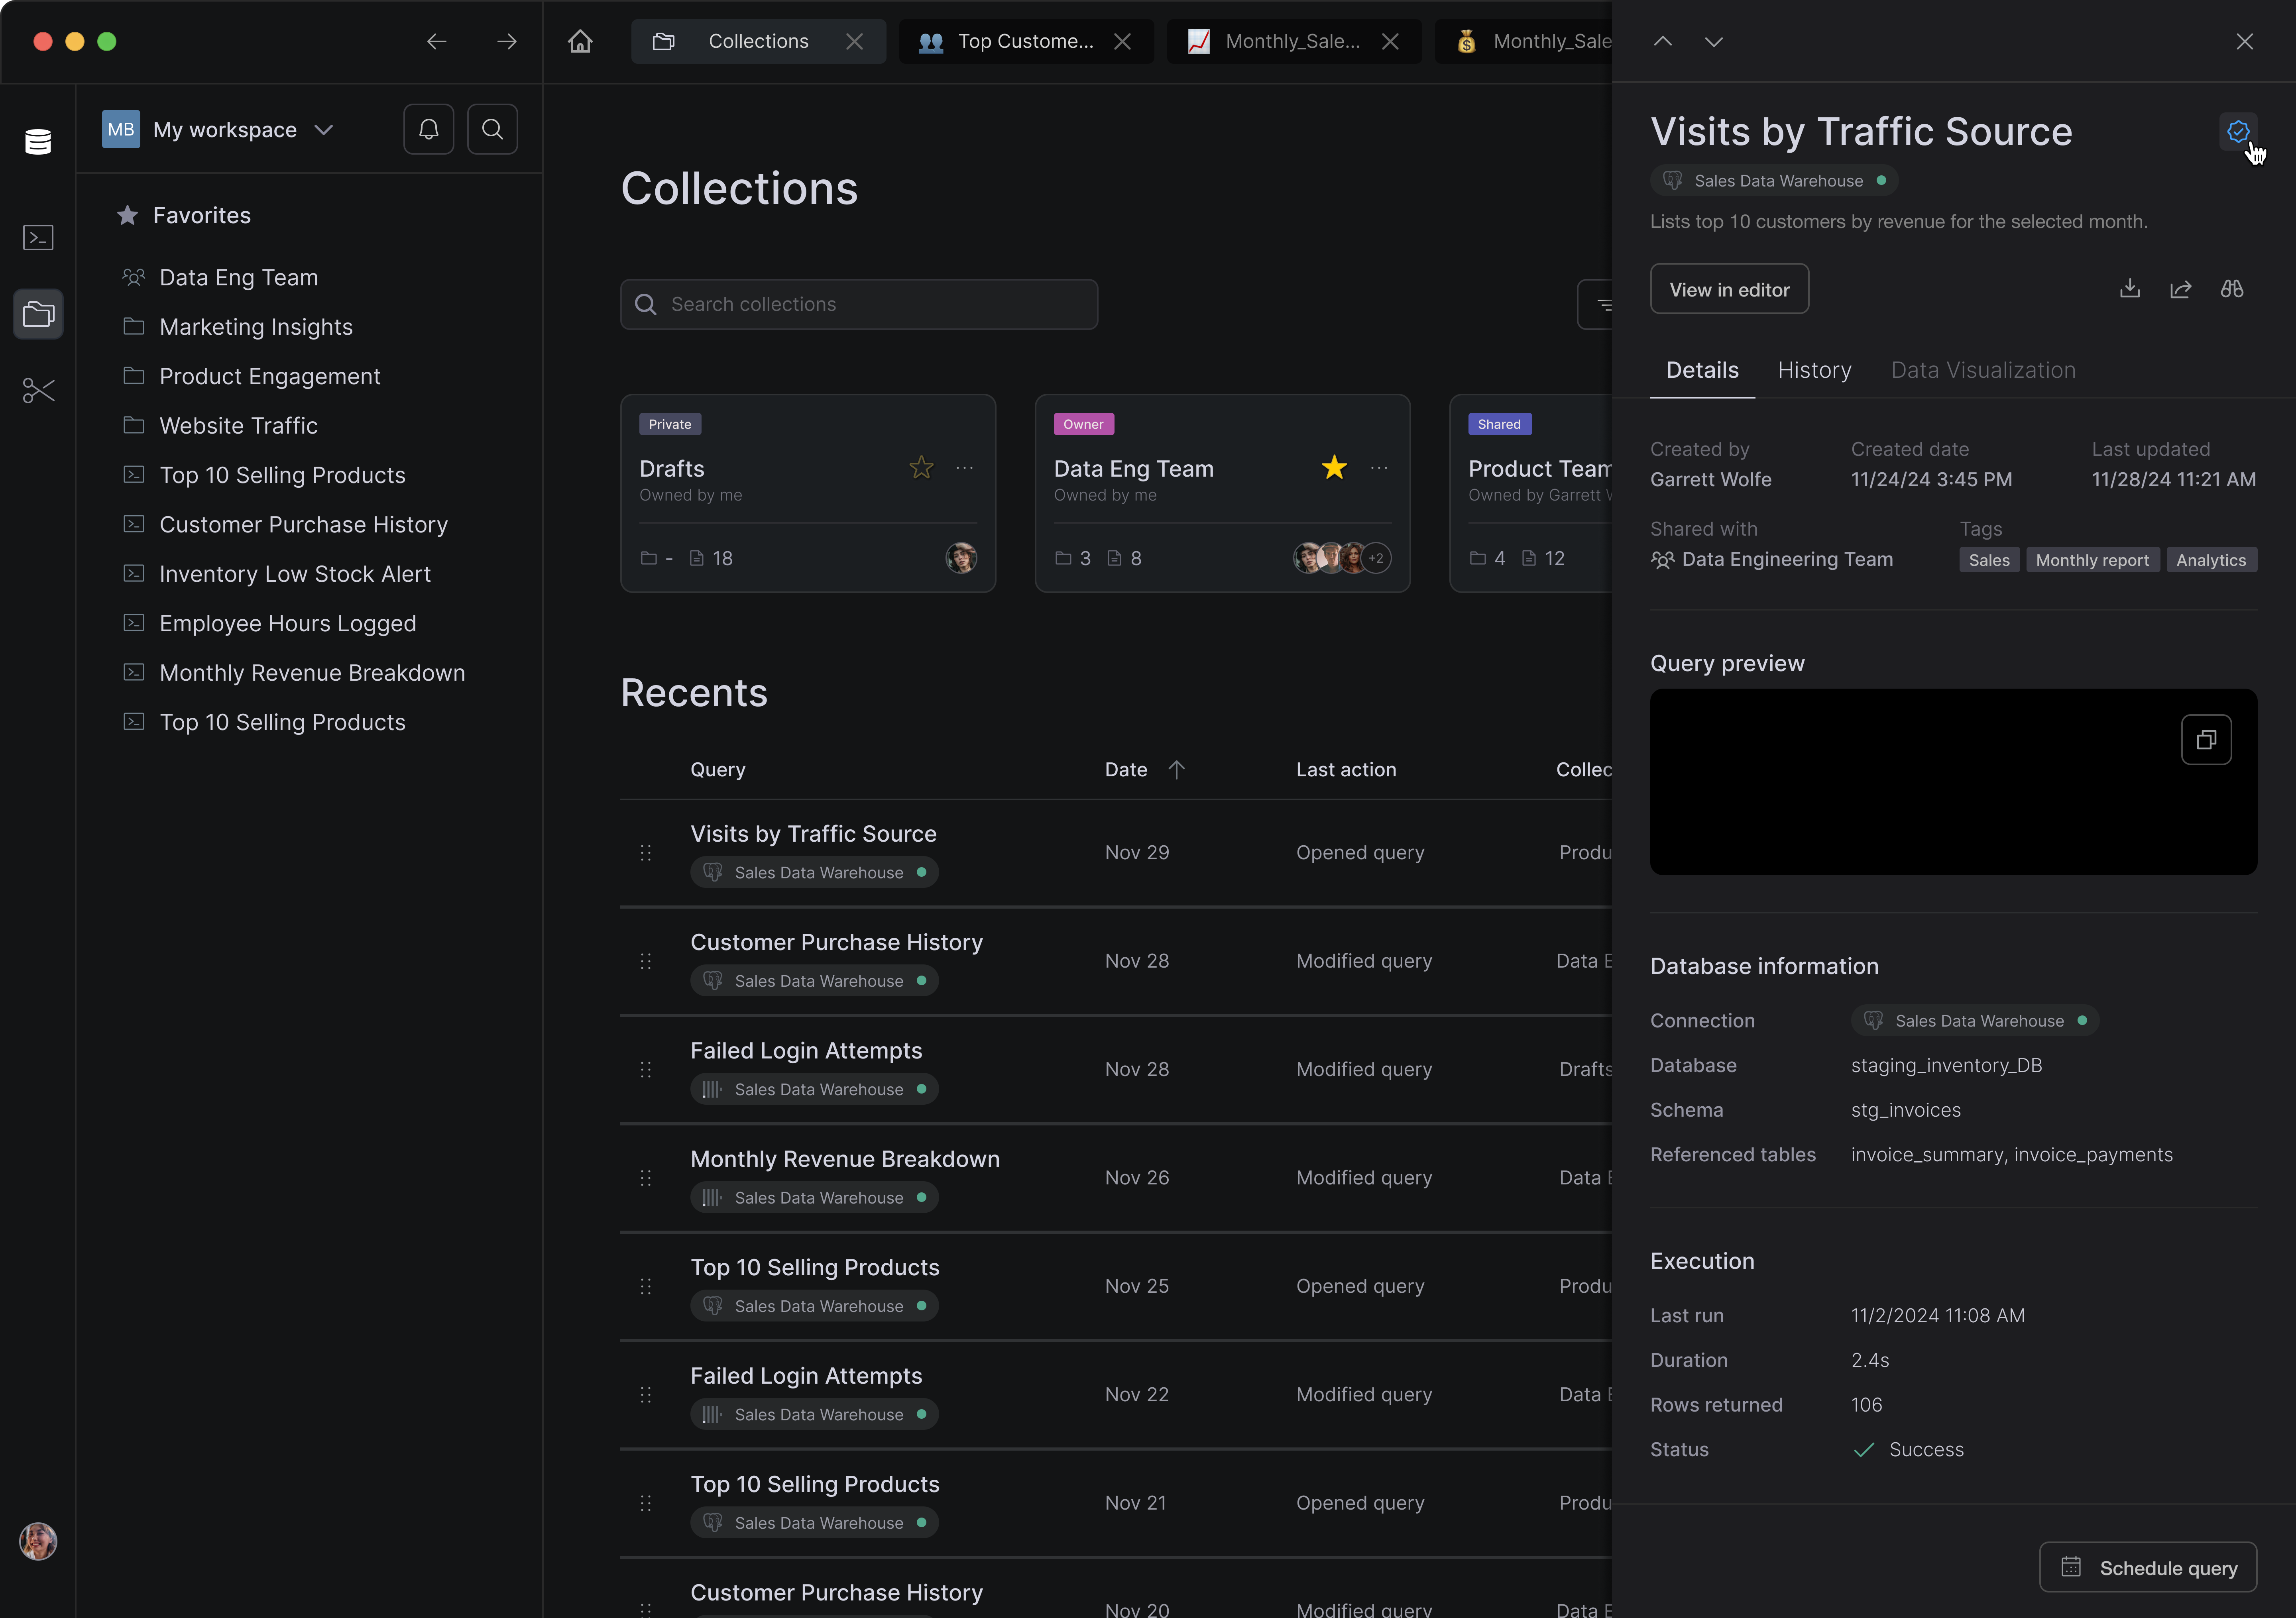The width and height of the screenshot is (2296, 1618).
Task: Click the View in editor button
Action: coord(1729,289)
